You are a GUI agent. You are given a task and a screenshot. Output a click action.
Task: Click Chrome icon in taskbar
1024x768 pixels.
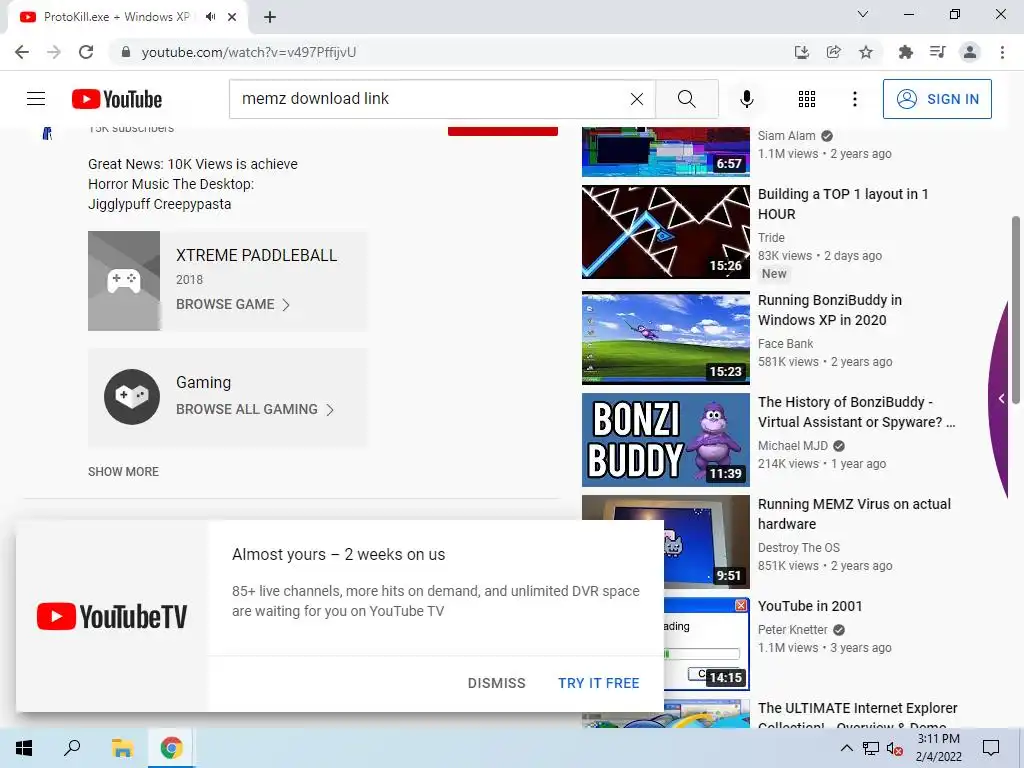click(x=171, y=748)
